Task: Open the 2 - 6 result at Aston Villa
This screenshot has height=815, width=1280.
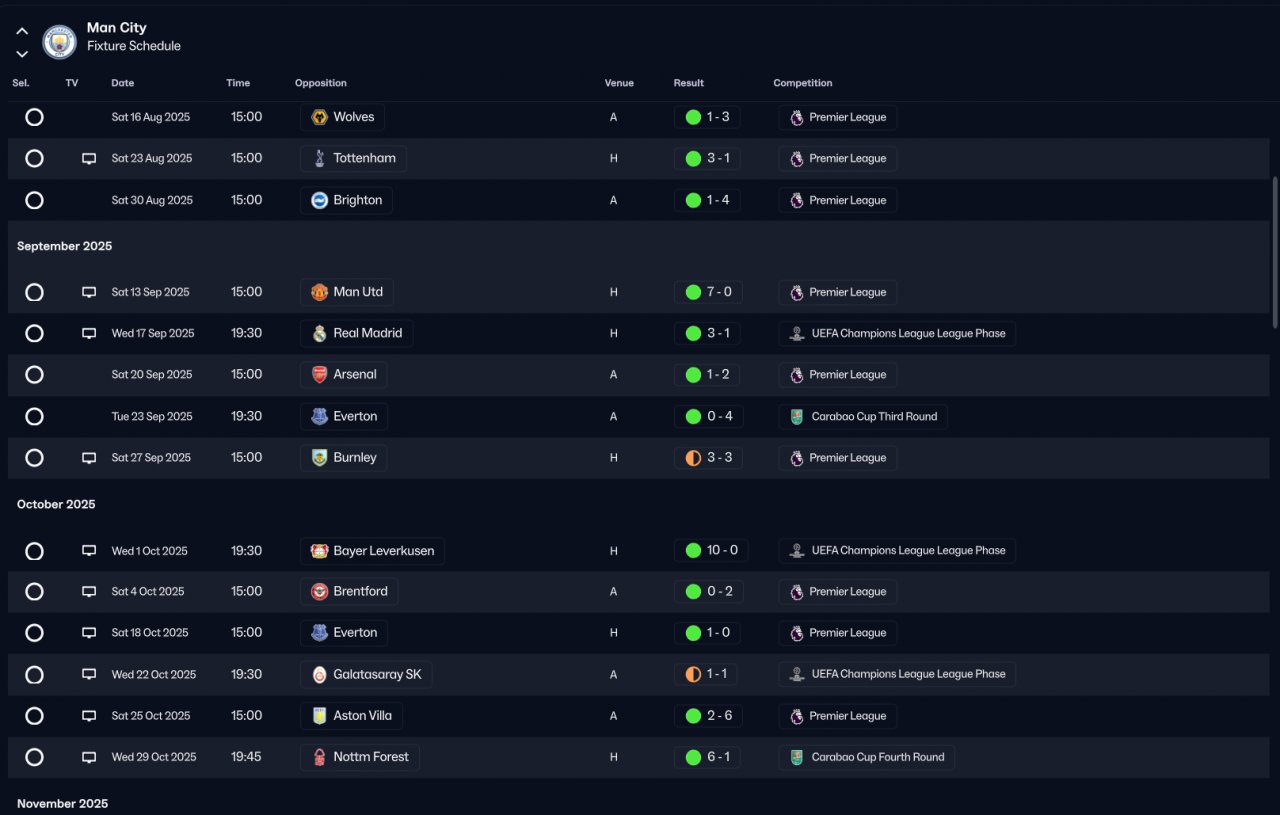Action: (708, 716)
